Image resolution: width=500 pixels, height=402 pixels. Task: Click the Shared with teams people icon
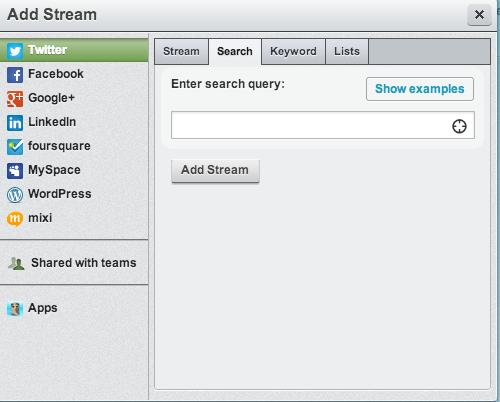[16, 263]
